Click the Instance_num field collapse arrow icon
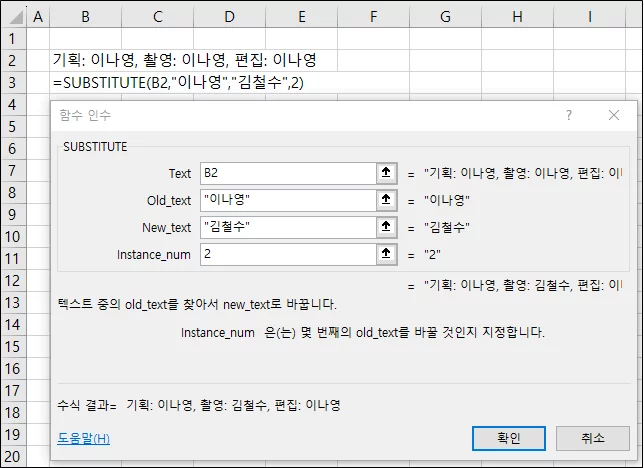The width and height of the screenshot is (644, 468). (x=386, y=254)
